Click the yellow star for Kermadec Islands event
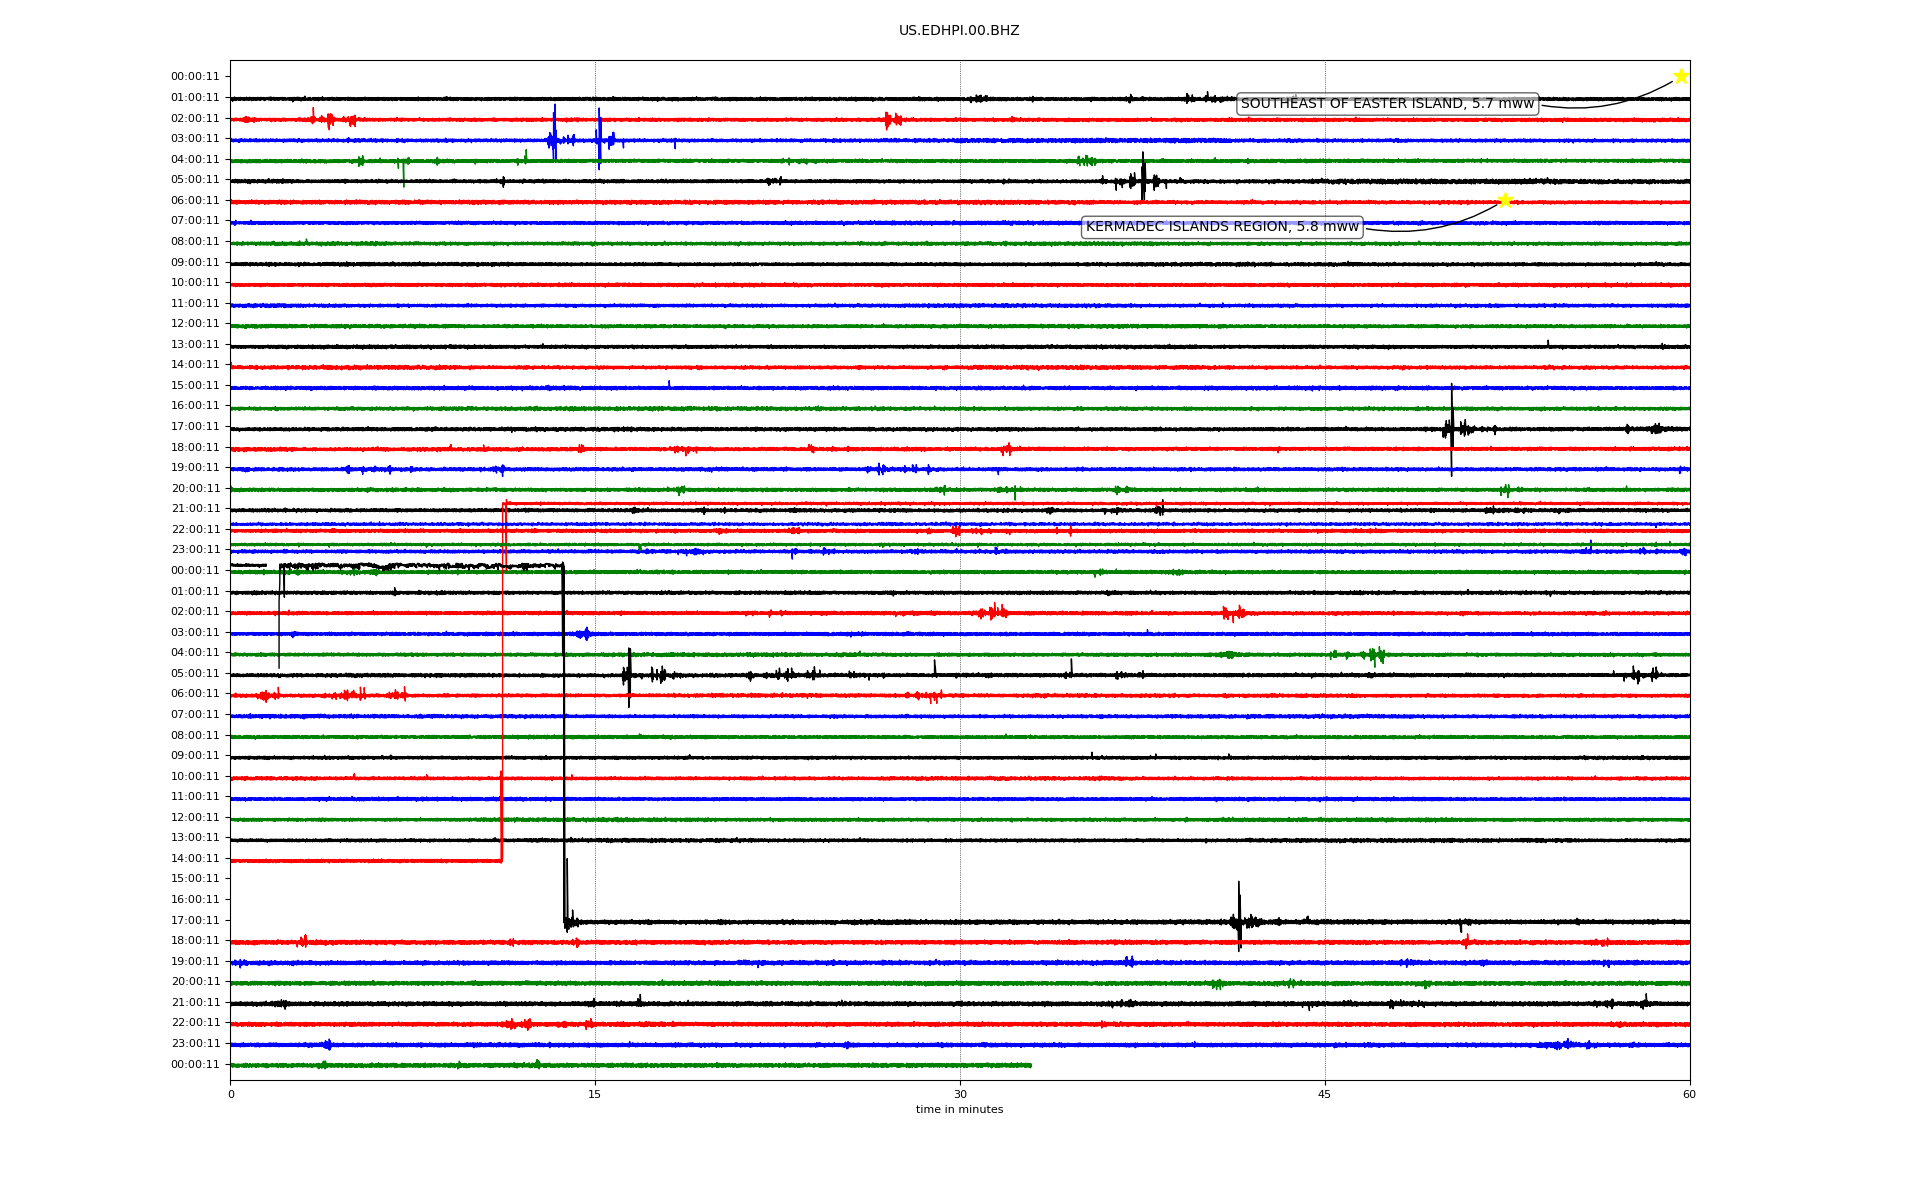The height and width of the screenshot is (1200, 1920). 1504,201
